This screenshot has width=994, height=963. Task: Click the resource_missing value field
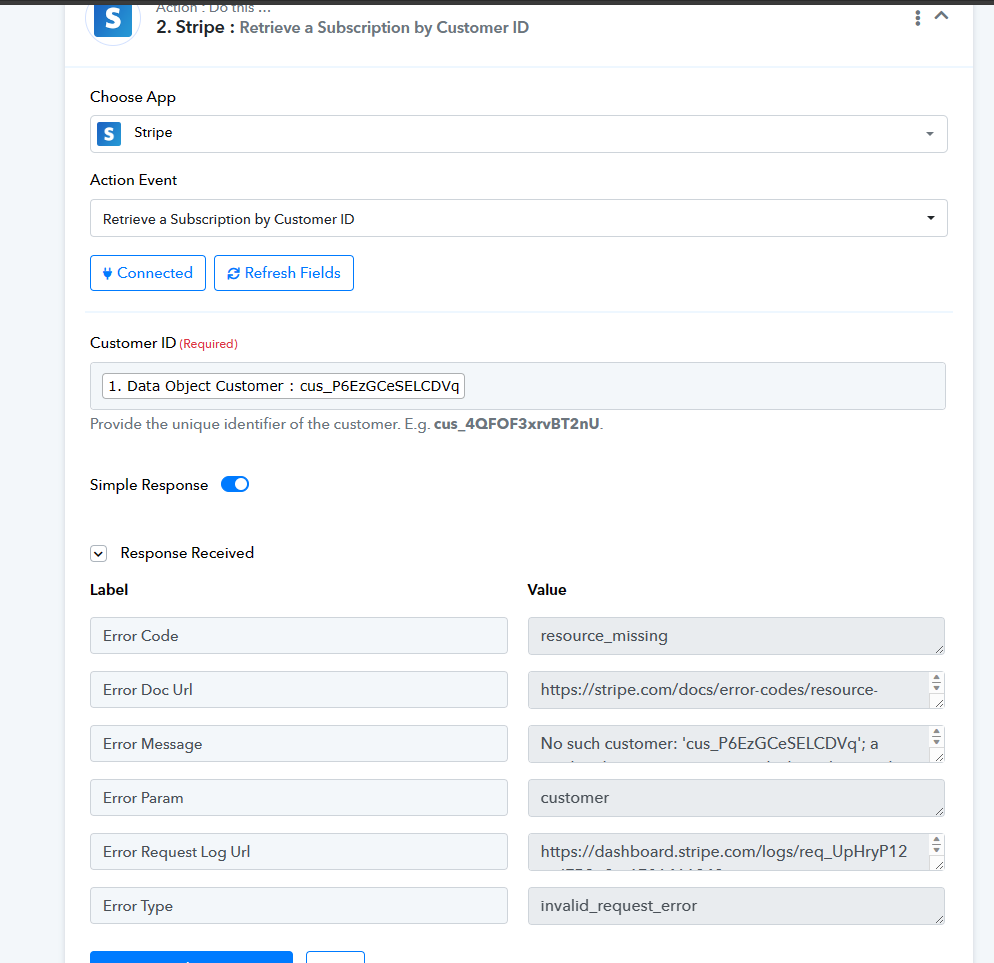(736, 636)
